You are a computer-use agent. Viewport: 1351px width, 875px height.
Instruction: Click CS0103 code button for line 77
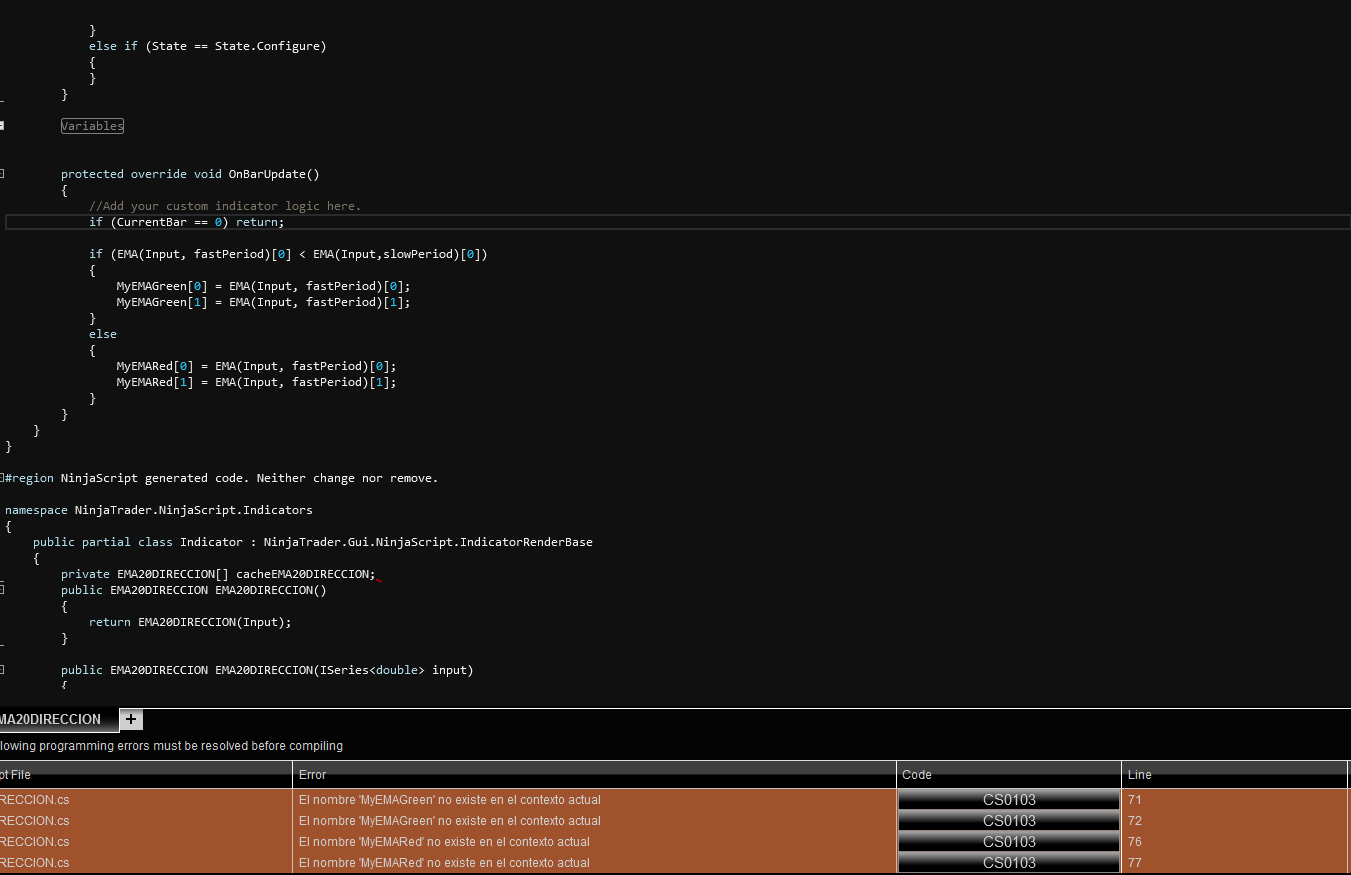click(1008, 863)
